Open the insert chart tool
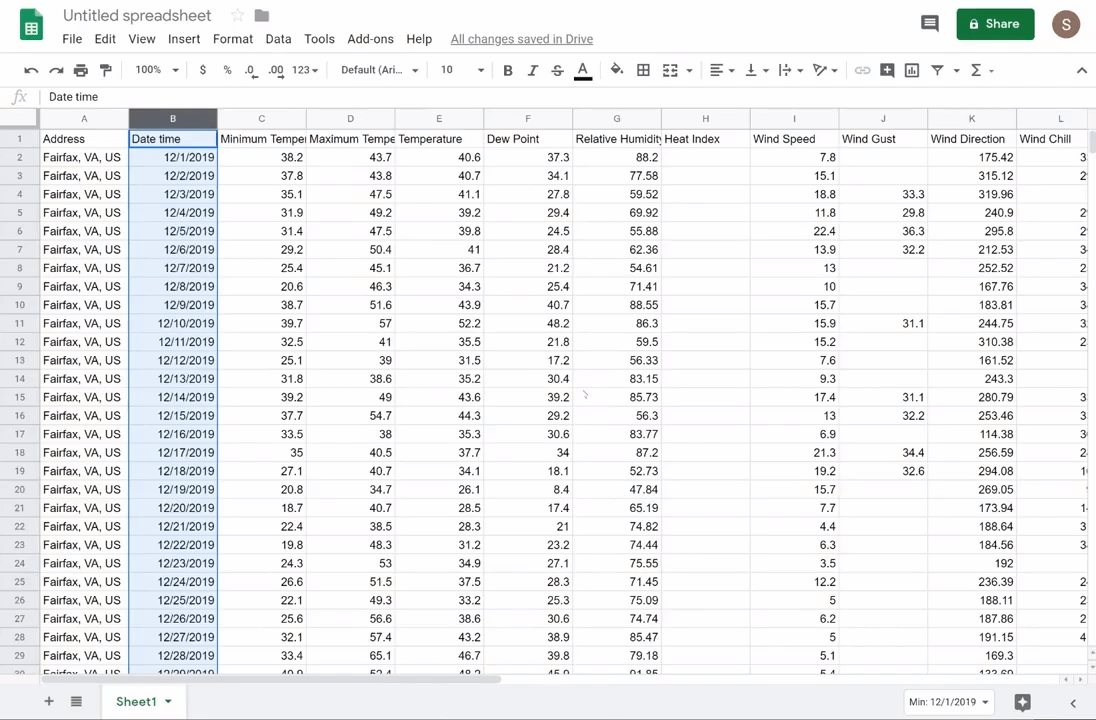The height and width of the screenshot is (720, 1096). click(911, 70)
